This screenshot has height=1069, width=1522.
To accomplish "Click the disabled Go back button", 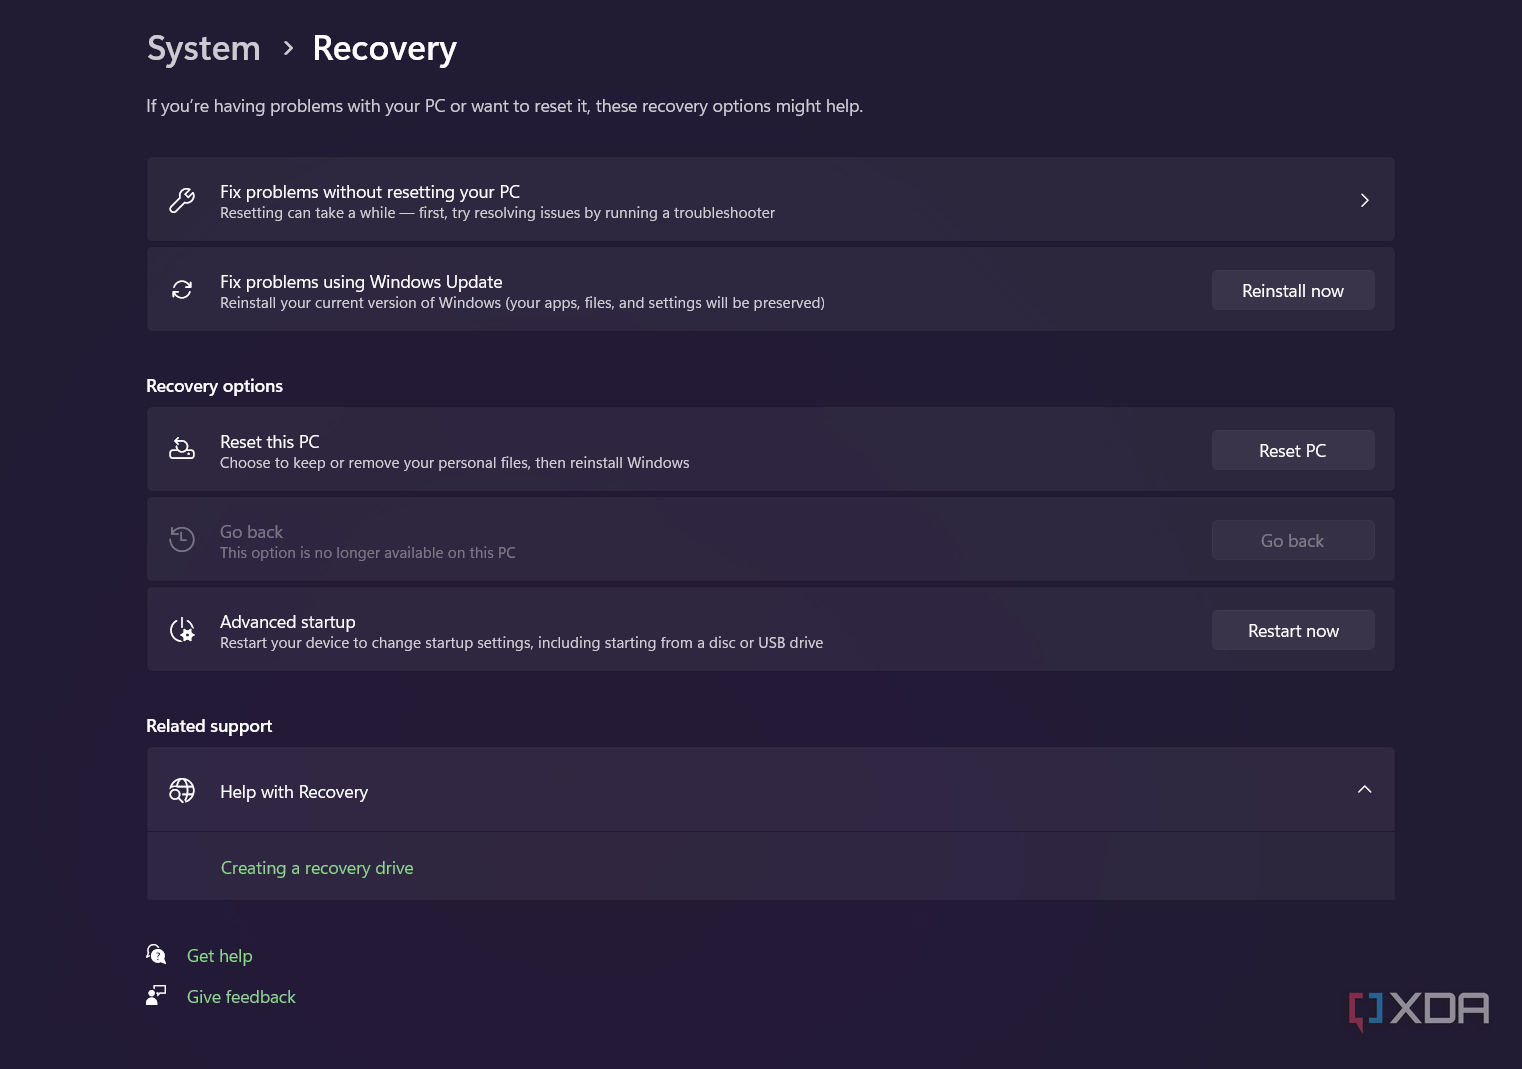I will click(x=1293, y=540).
